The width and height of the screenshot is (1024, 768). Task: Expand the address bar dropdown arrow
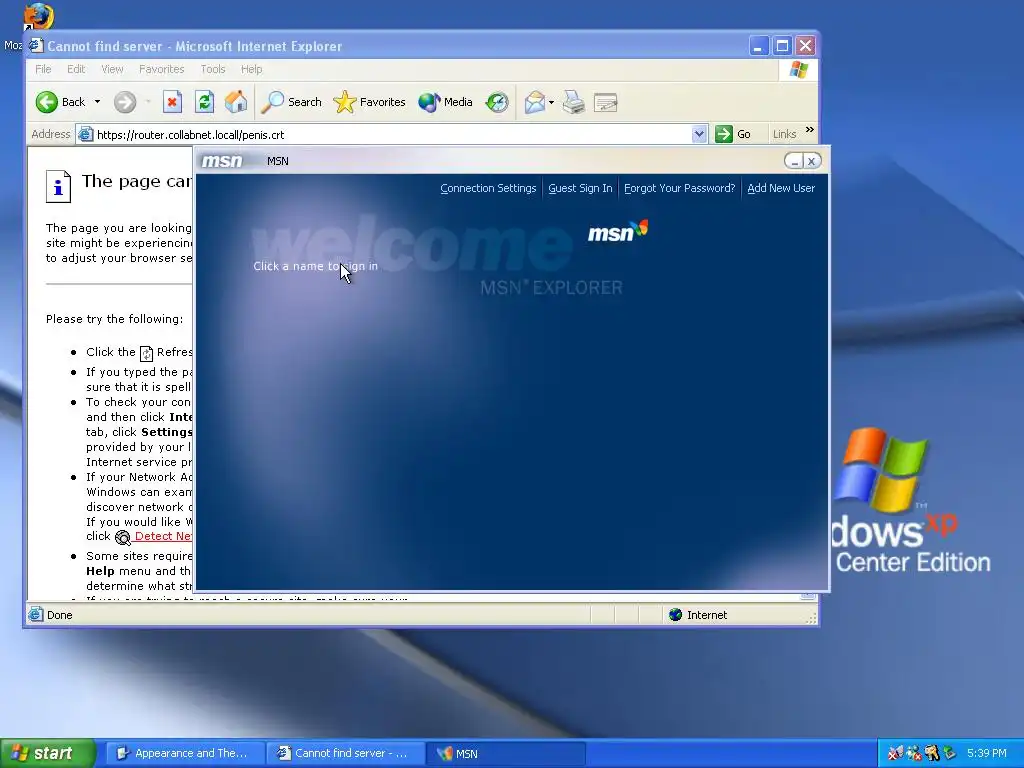699,135
